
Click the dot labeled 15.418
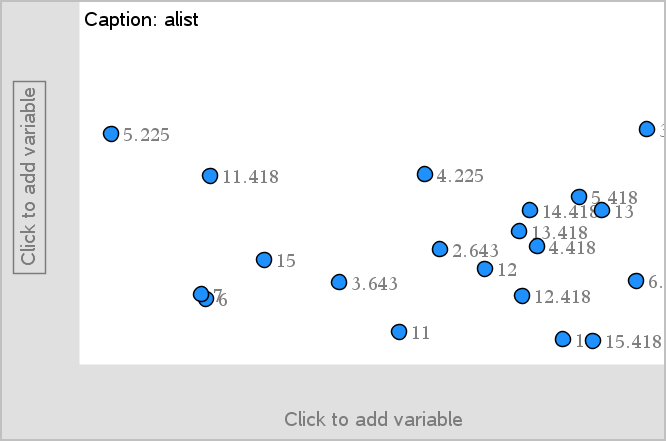(593, 341)
